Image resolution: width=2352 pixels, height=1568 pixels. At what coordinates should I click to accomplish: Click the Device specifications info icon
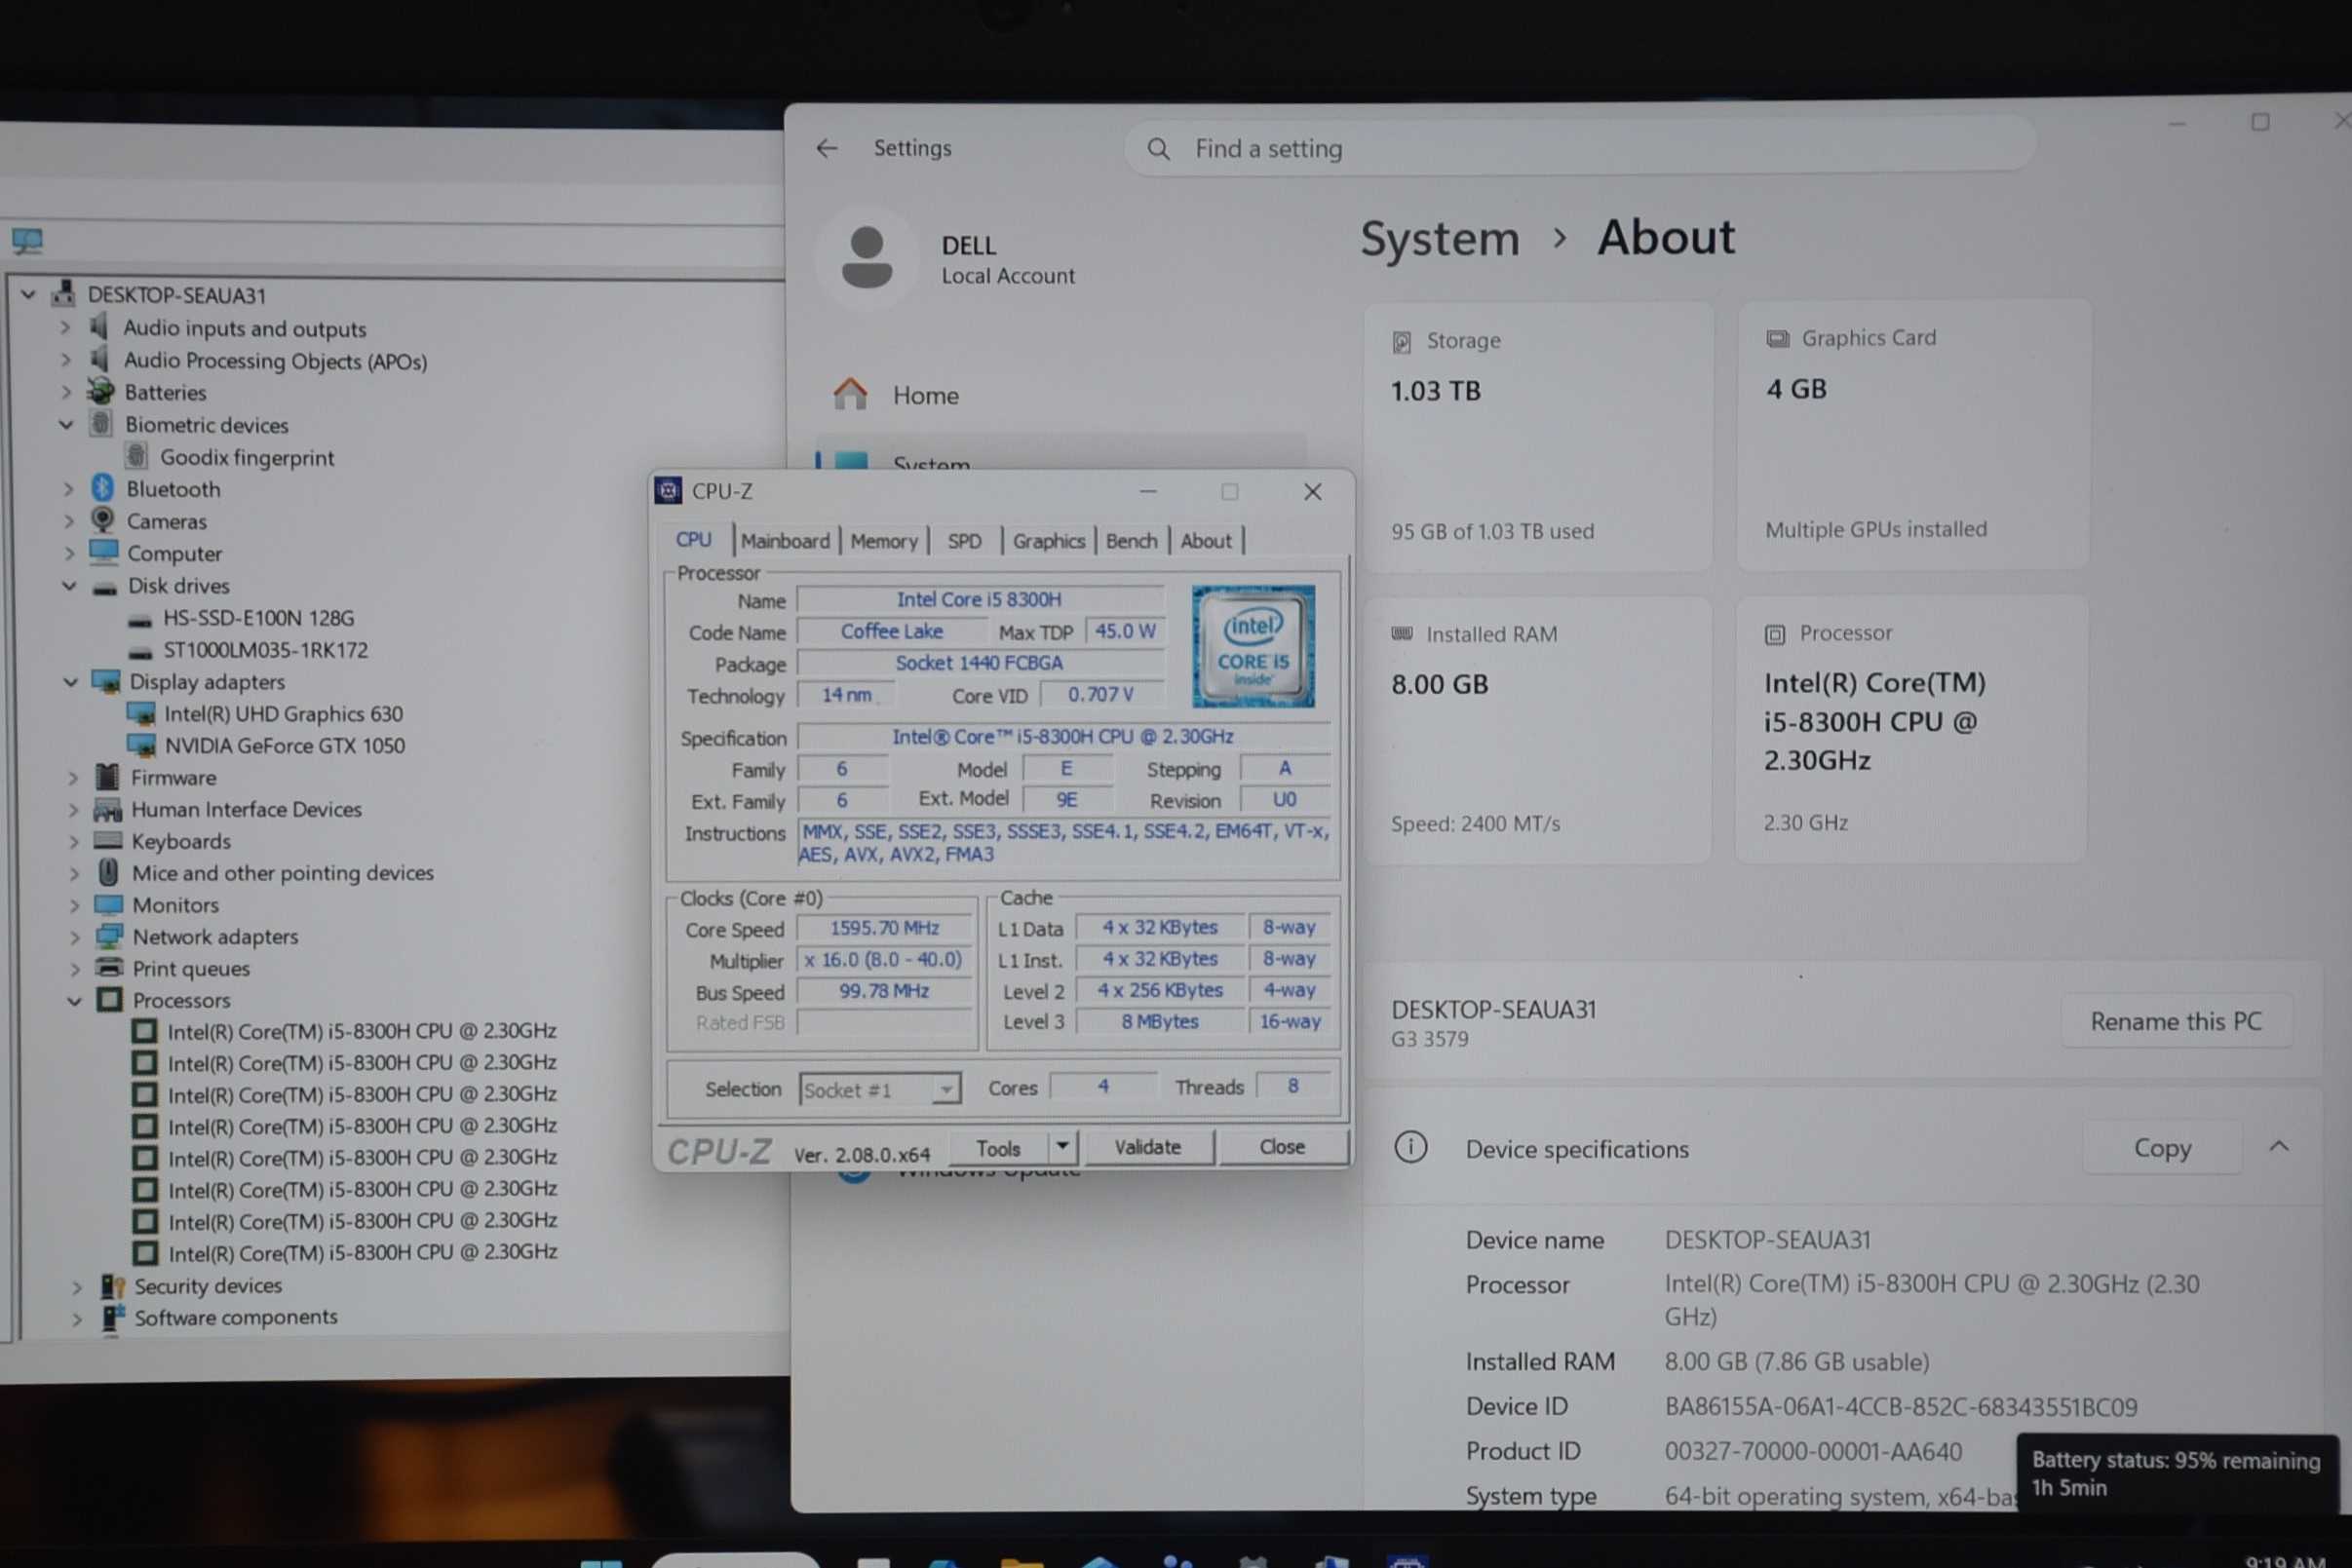[1410, 1147]
